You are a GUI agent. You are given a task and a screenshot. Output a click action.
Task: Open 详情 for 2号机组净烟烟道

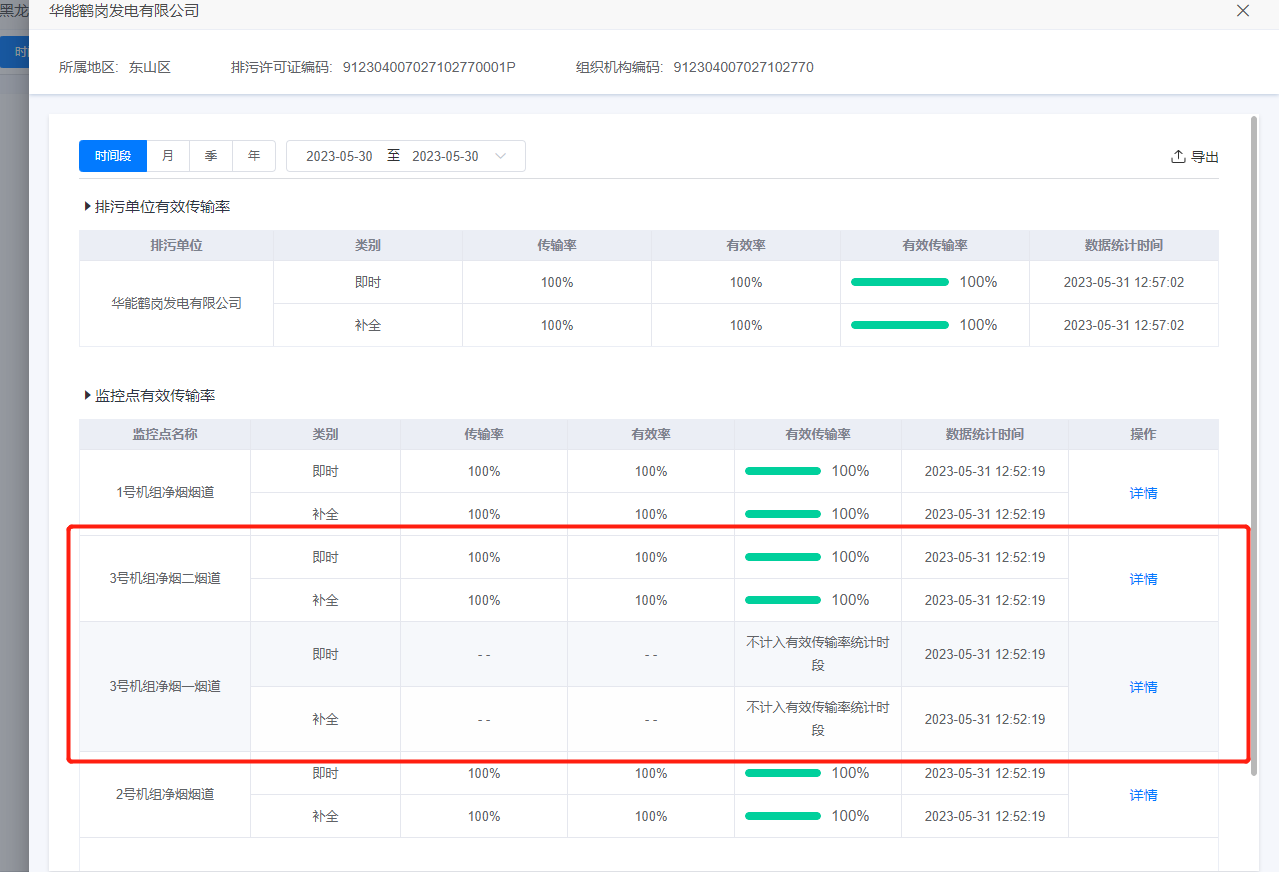point(1143,795)
